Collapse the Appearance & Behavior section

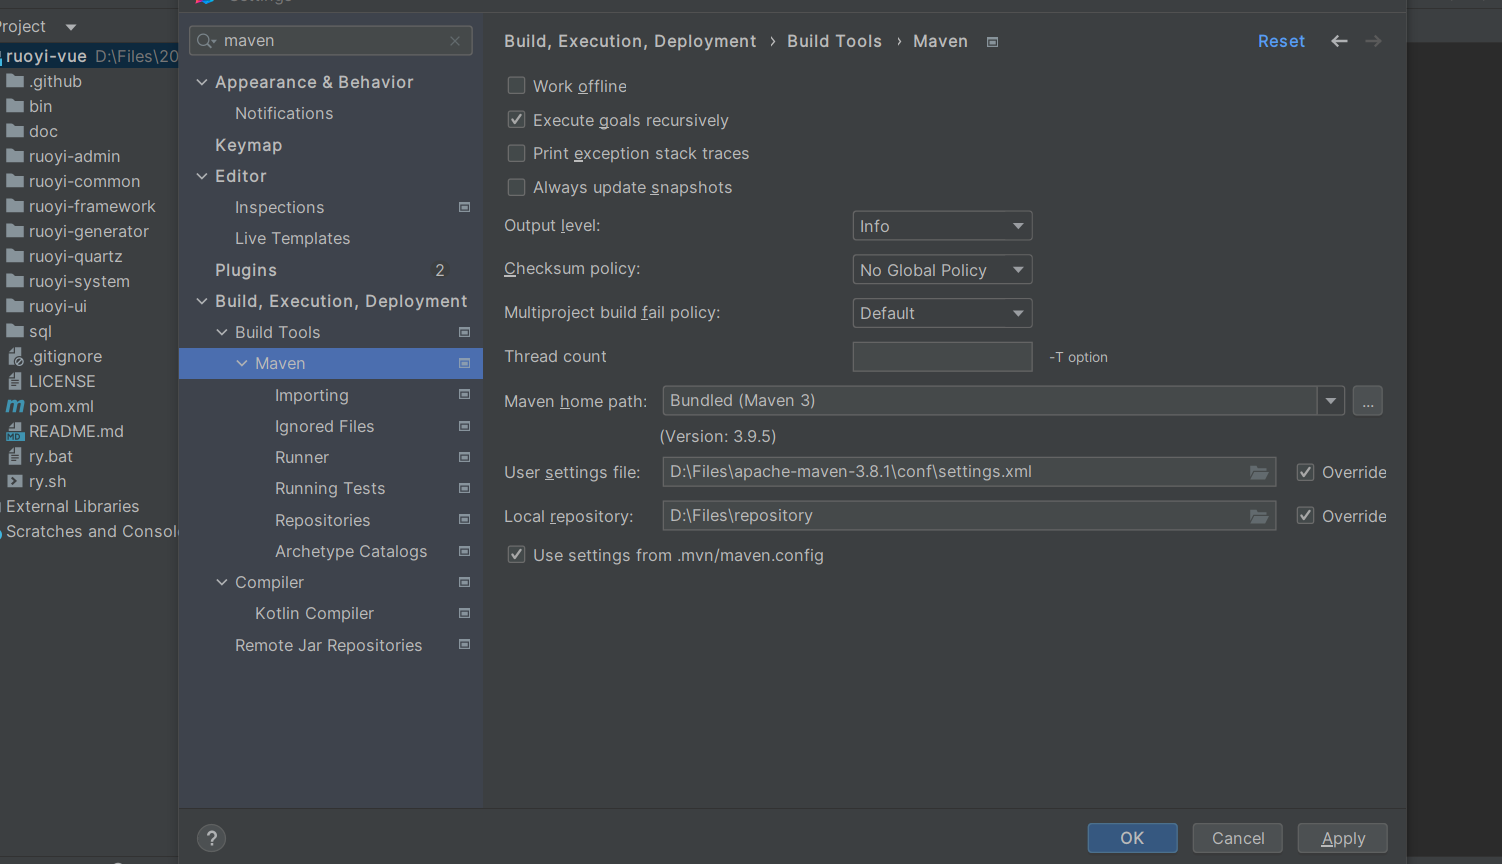pyautogui.click(x=202, y=82)
